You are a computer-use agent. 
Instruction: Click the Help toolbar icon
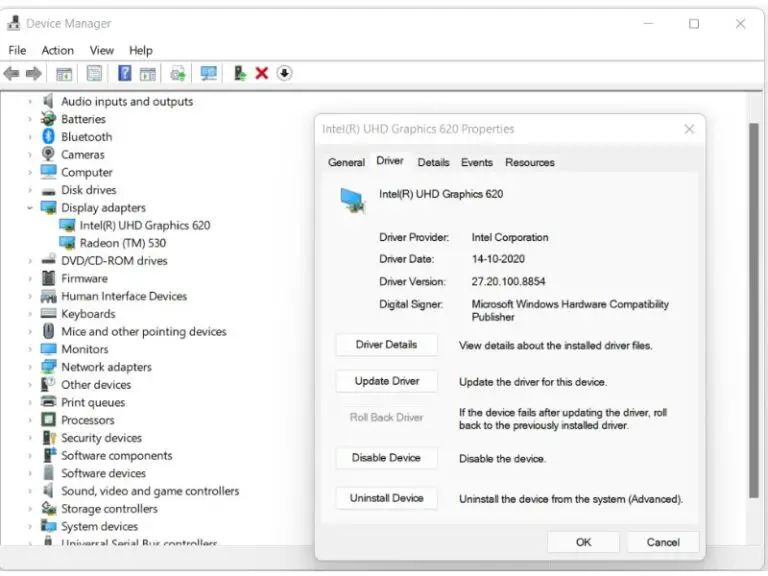[125, 73]
